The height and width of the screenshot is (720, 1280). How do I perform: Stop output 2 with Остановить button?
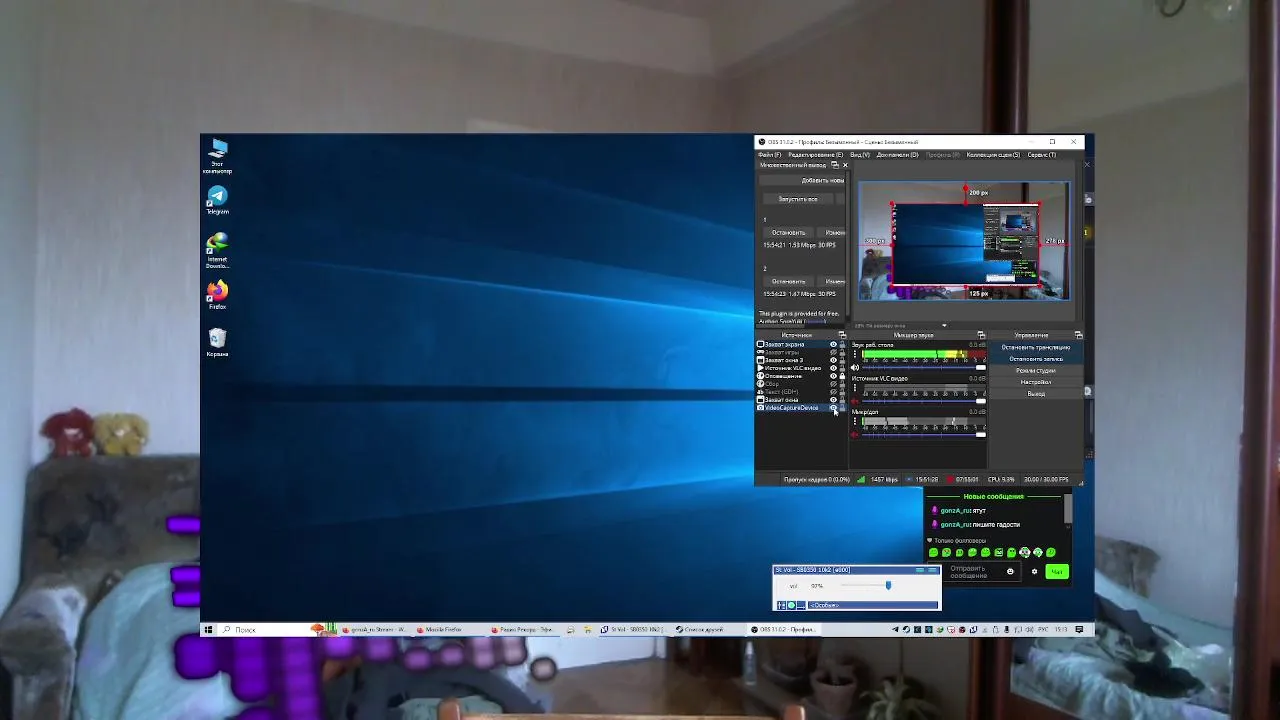pos(788,281)
